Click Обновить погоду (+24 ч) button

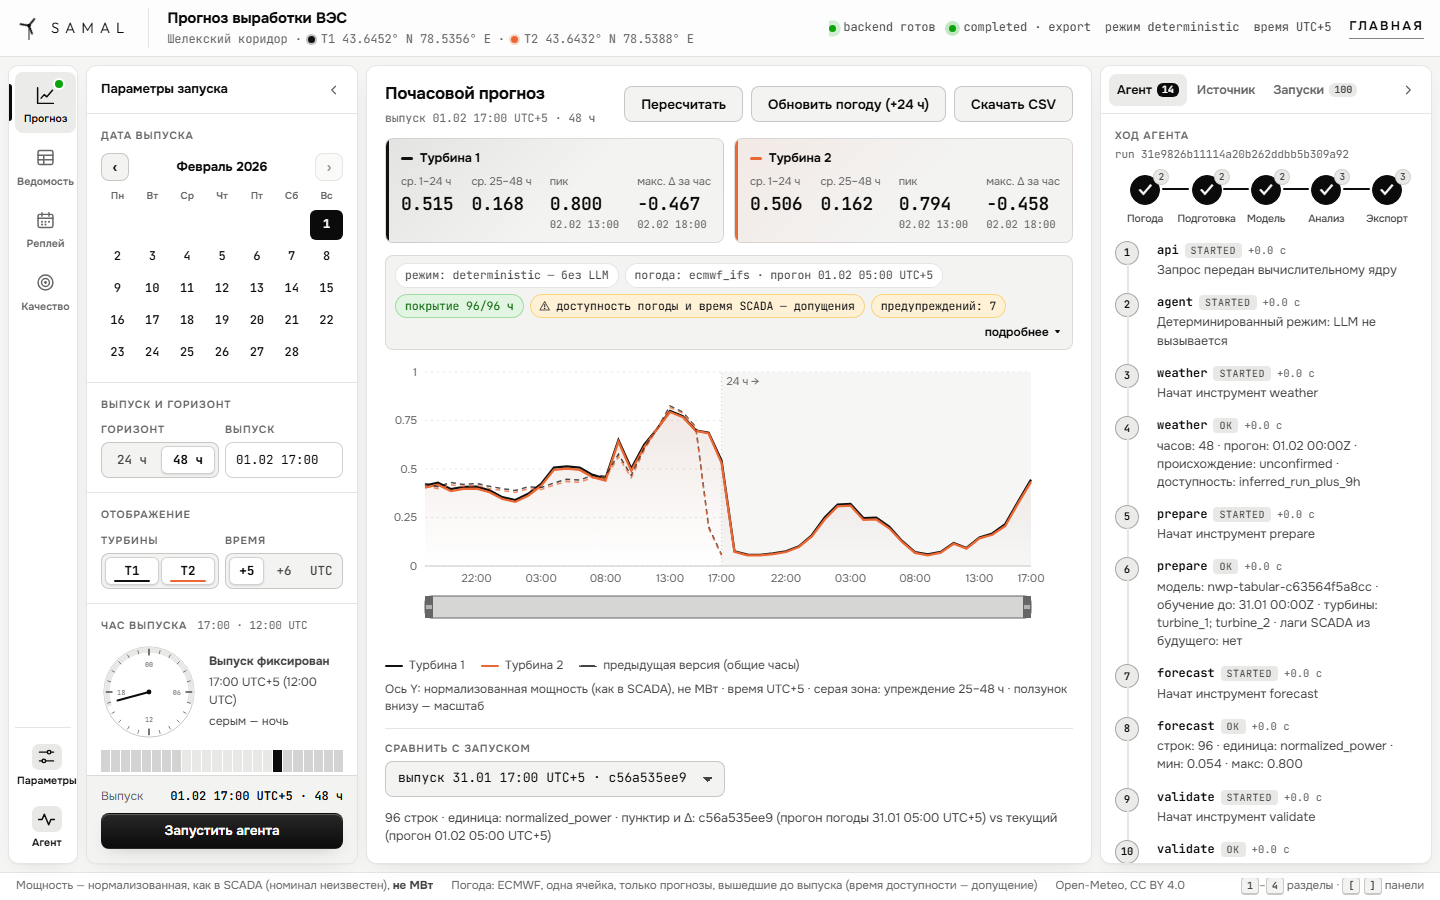coord(848,104)
